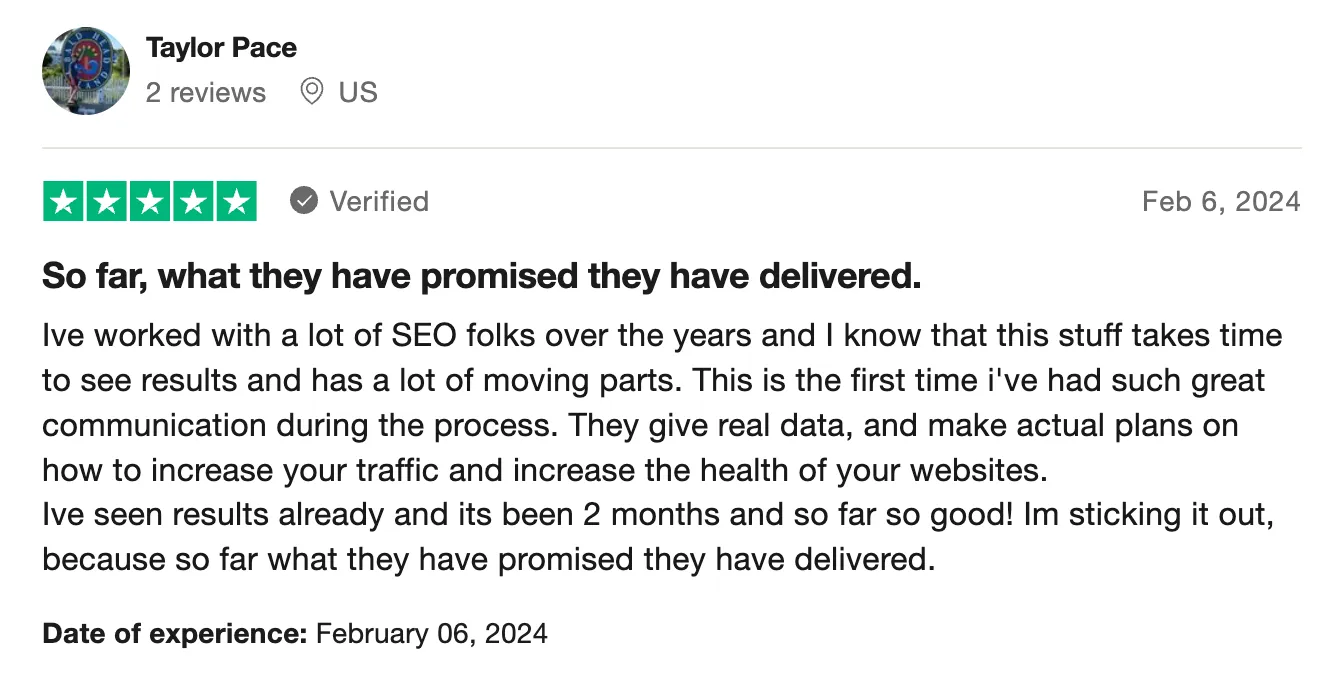Click Taylor Pace's profile avatar
Screen dimensions: 1336x684
(86, 71)
